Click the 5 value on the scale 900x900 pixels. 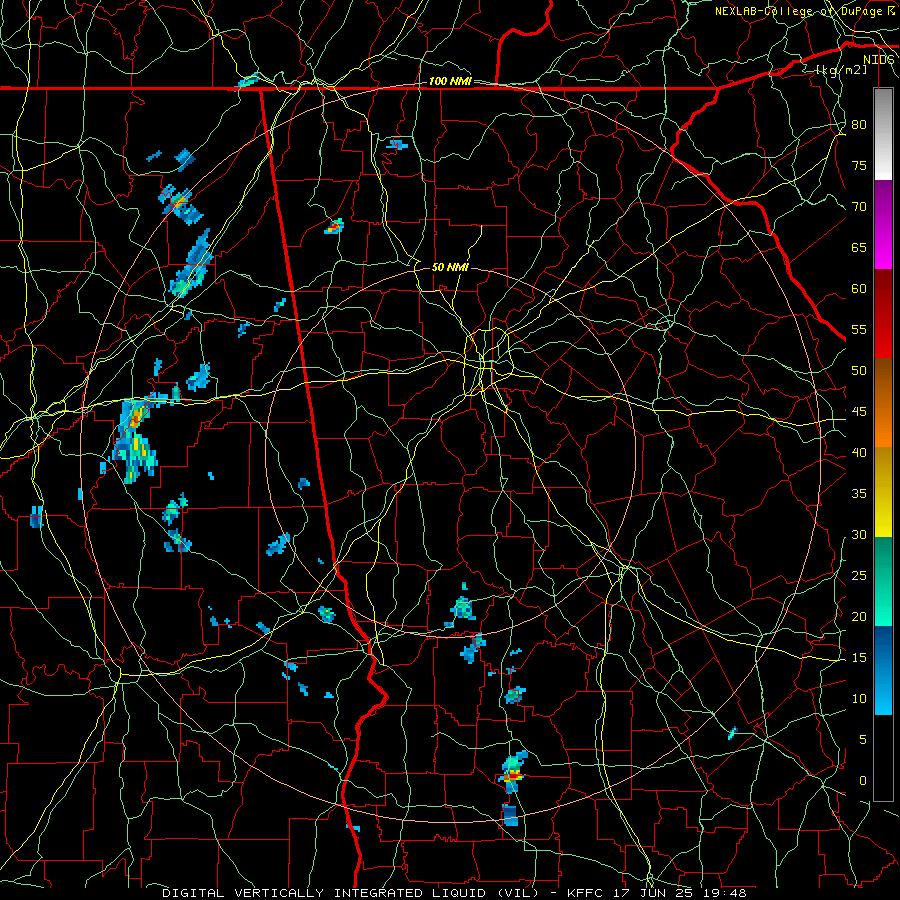point(863,740)
